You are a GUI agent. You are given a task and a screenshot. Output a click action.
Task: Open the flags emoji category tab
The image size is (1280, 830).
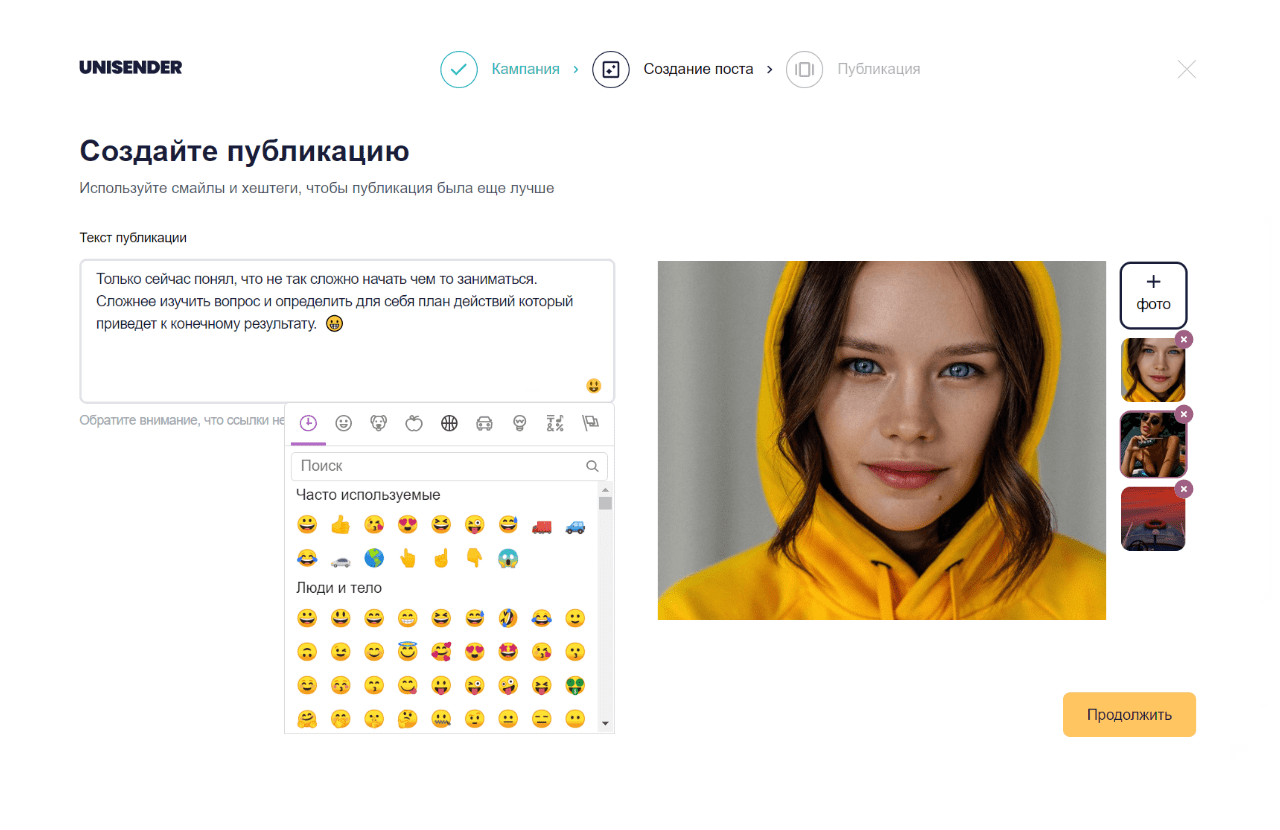(590, 423)
